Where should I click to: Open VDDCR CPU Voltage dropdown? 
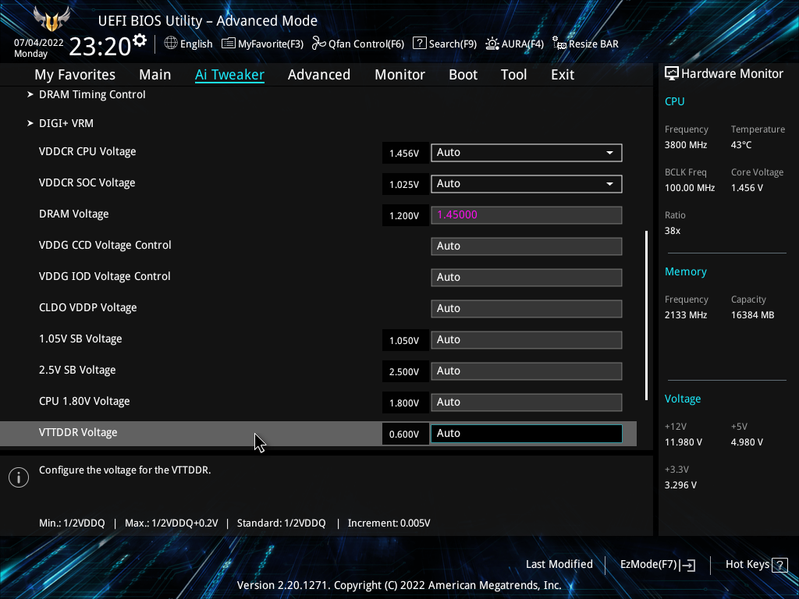(526, 152)
